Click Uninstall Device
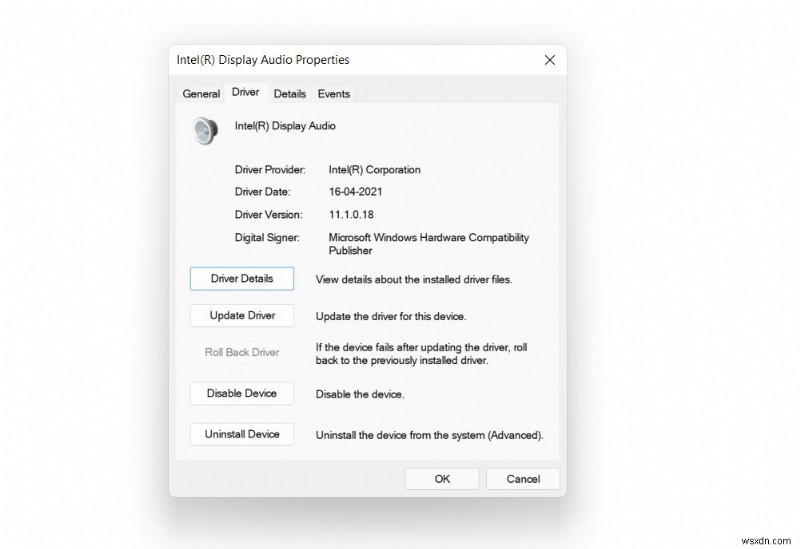The height and width of the screenshot is (549, 800). (x=242, y=434)
